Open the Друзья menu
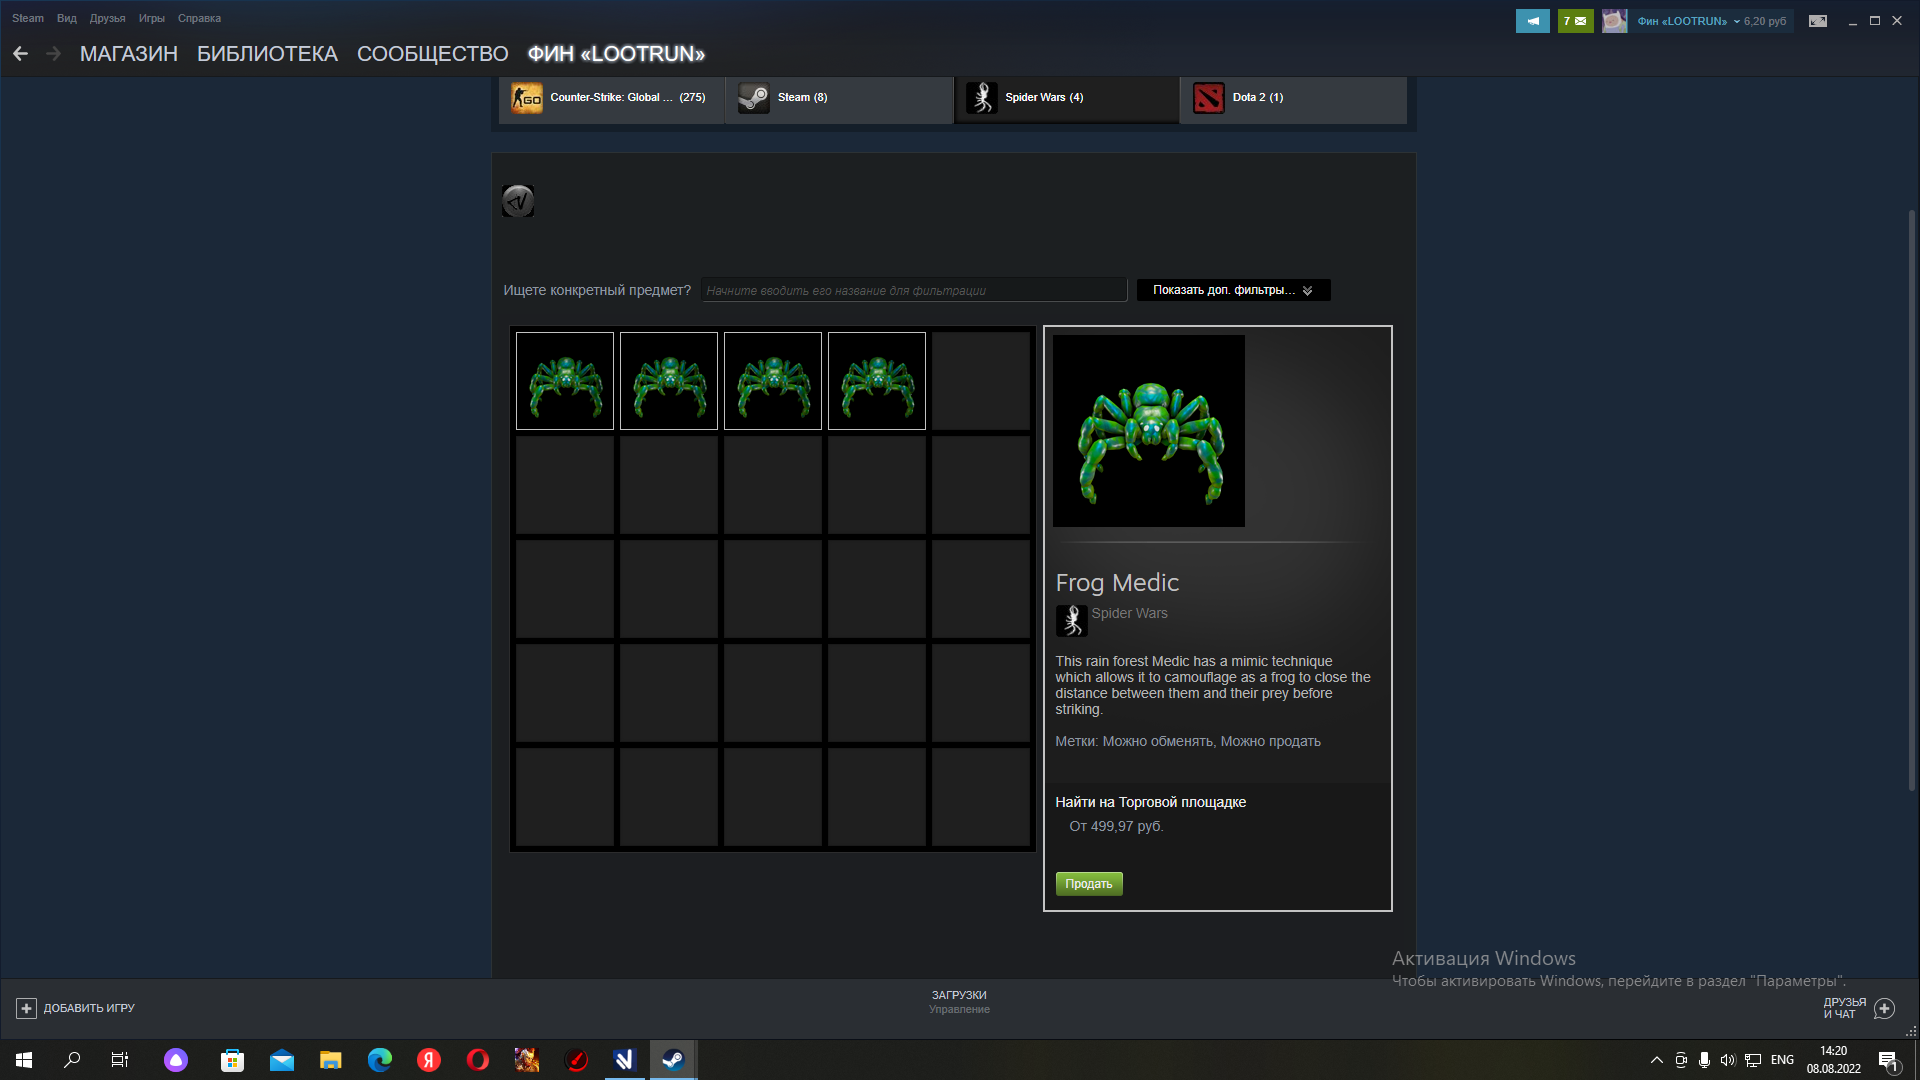The image size is (1920, 1080). tap(107, 18)
